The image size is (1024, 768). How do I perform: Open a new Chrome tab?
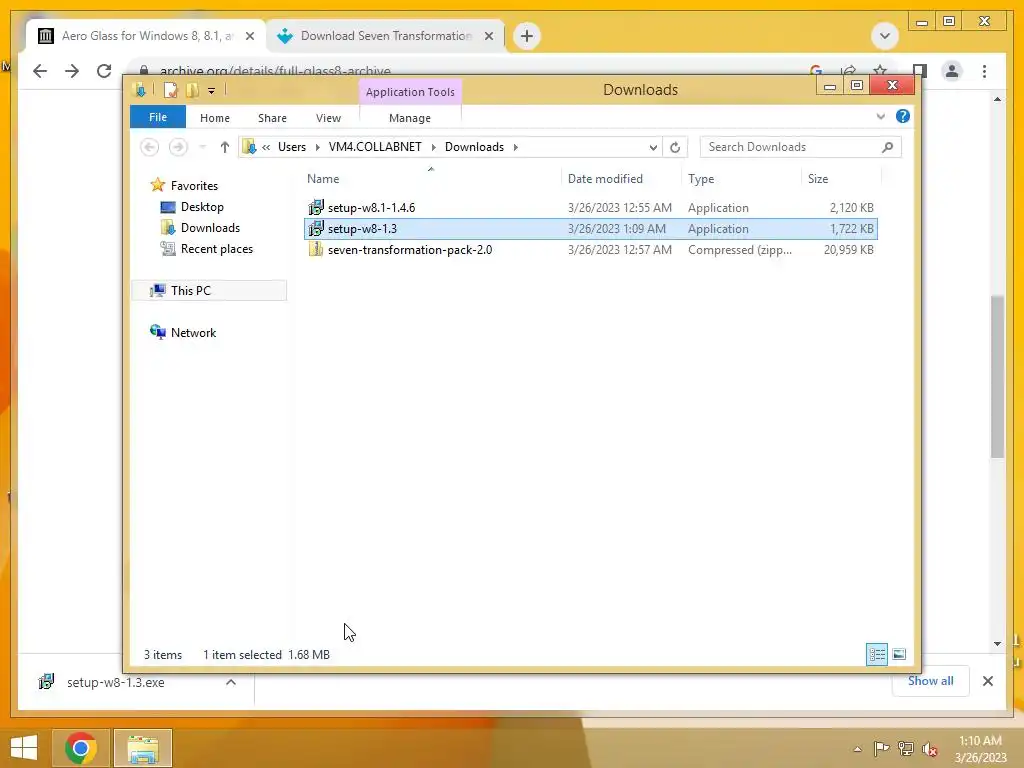pos(527,35)
